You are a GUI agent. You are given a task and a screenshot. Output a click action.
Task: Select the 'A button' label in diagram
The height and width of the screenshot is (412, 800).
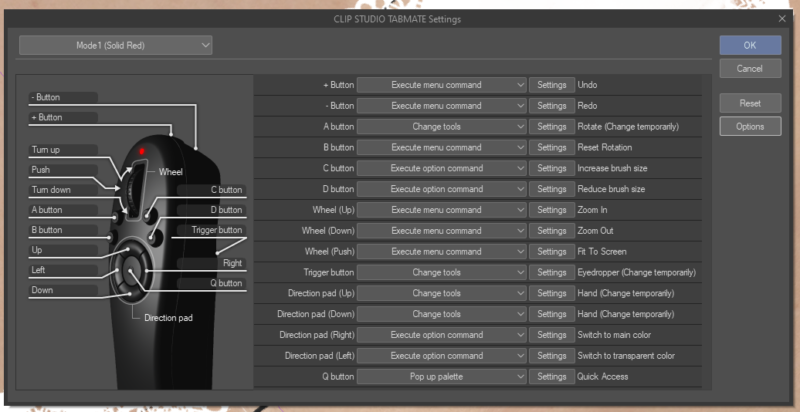(x=63, y=210)
